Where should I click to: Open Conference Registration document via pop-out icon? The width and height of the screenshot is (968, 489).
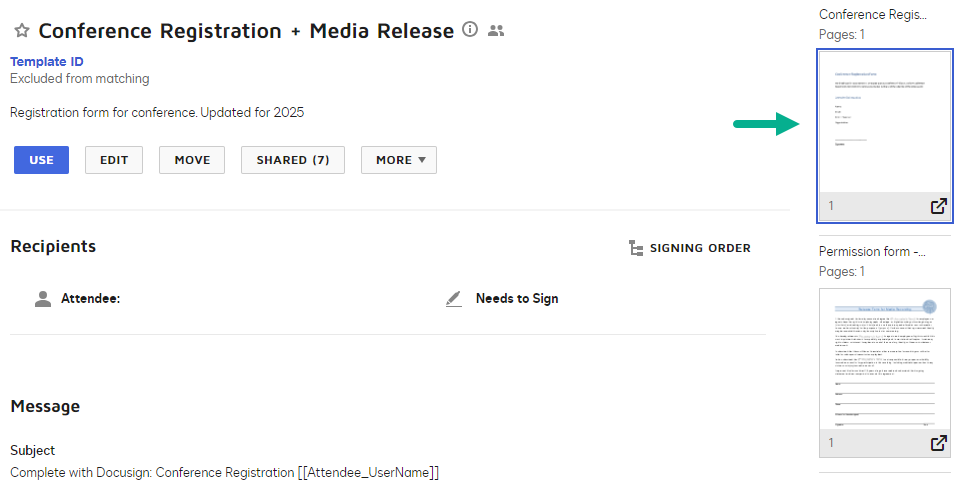[938, 206]
